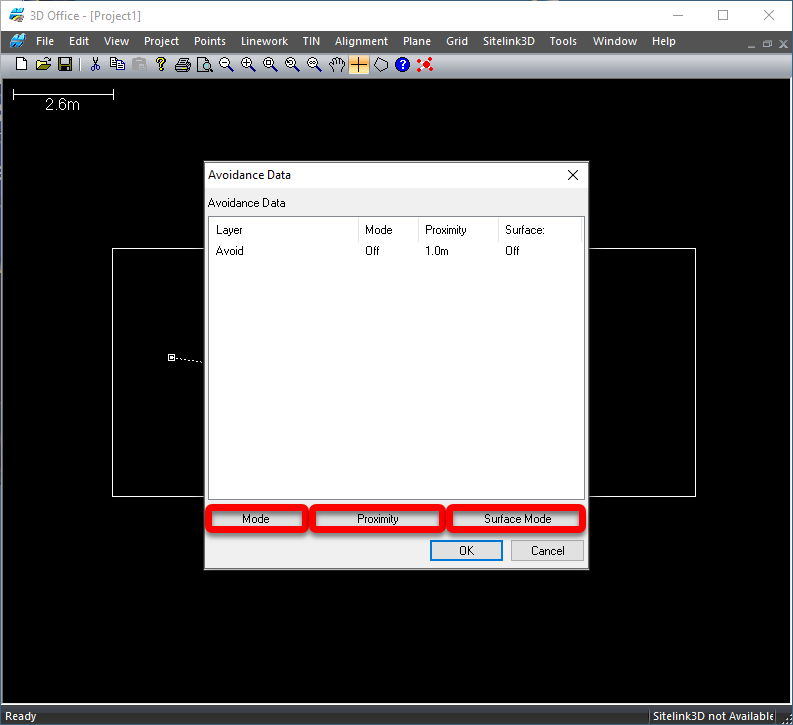This screenshot has width=793, height=725.
Task: Open the Sitelink3D menu
Action: pyautogui.click(x=509, y=41)
